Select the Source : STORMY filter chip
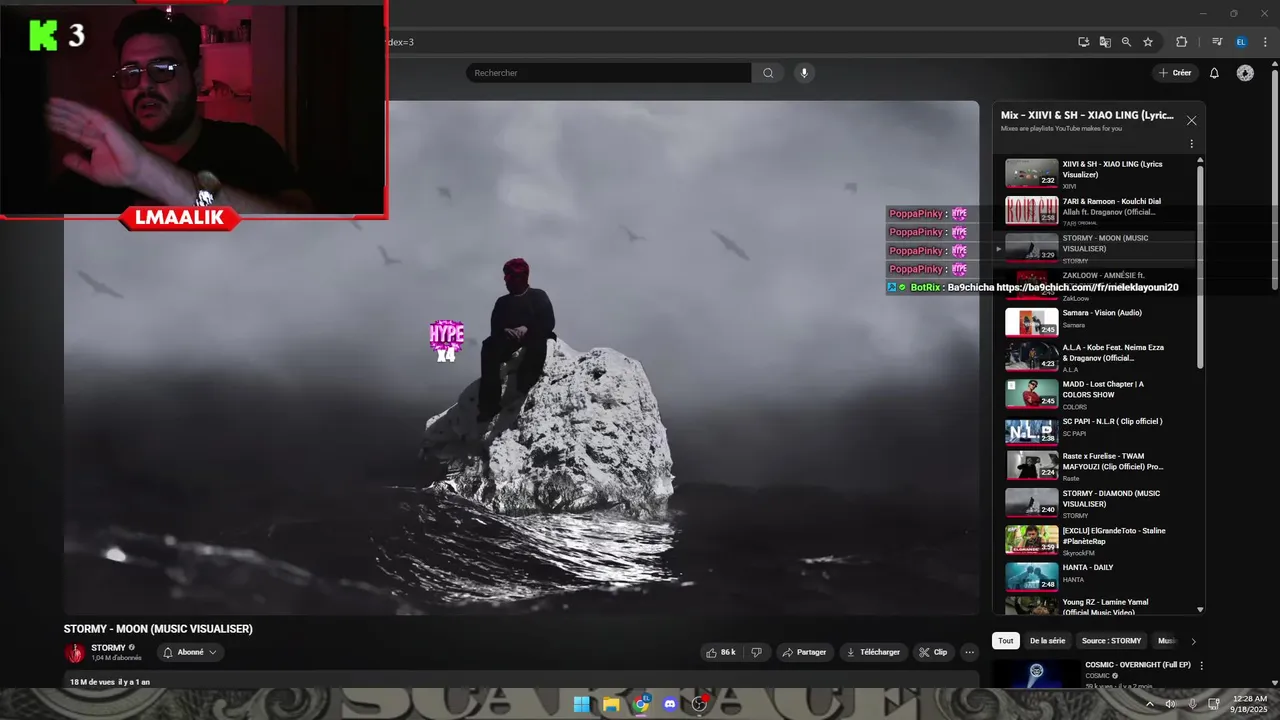This screenshot has height=720, width=1280. (1111, 641)
